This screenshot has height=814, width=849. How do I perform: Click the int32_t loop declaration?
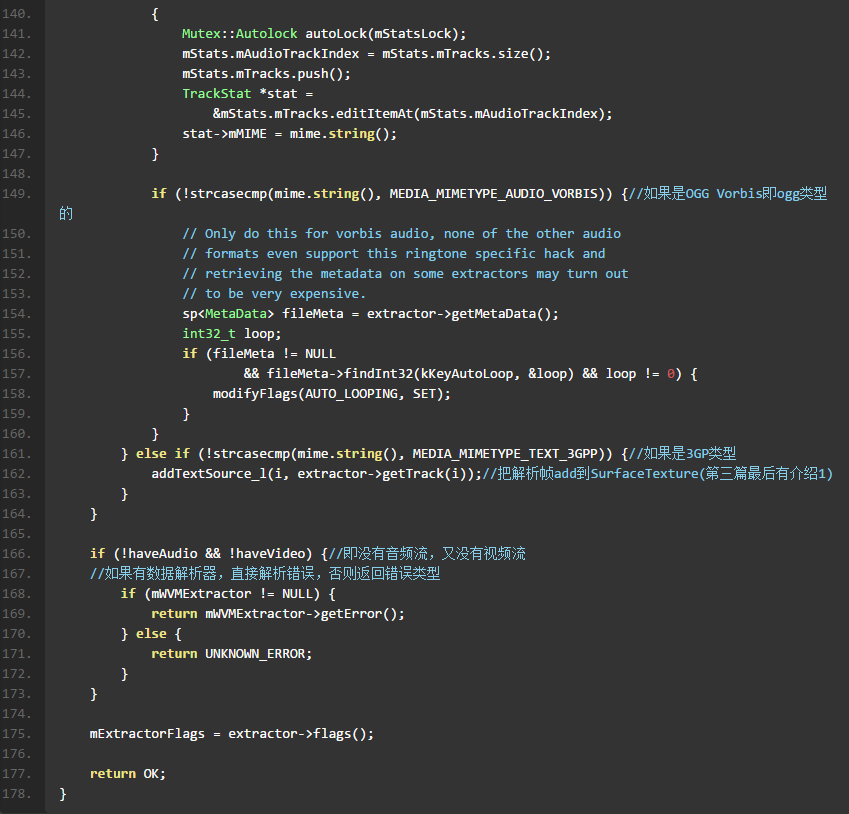pyautogui.click(x=232, y=334)
